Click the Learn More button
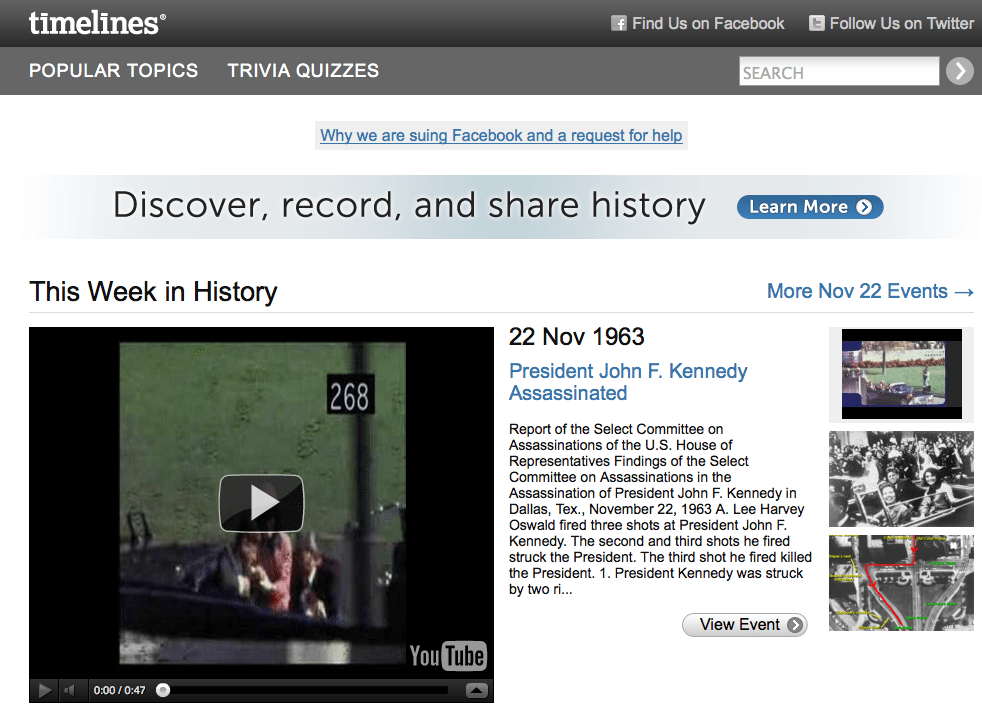The height and width of the screenshot is (726, 982). click(810, 207)
